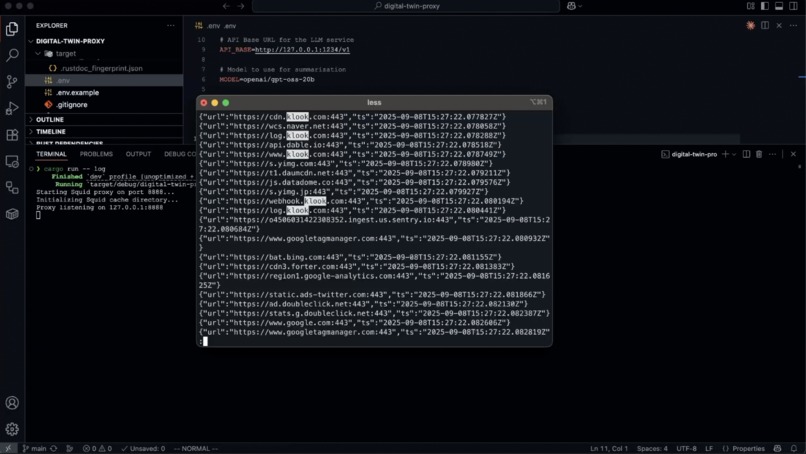The width and height of the screenshot is (806, 454).
Task: Follow the API_BASE URL link
Action: point(302,50)
